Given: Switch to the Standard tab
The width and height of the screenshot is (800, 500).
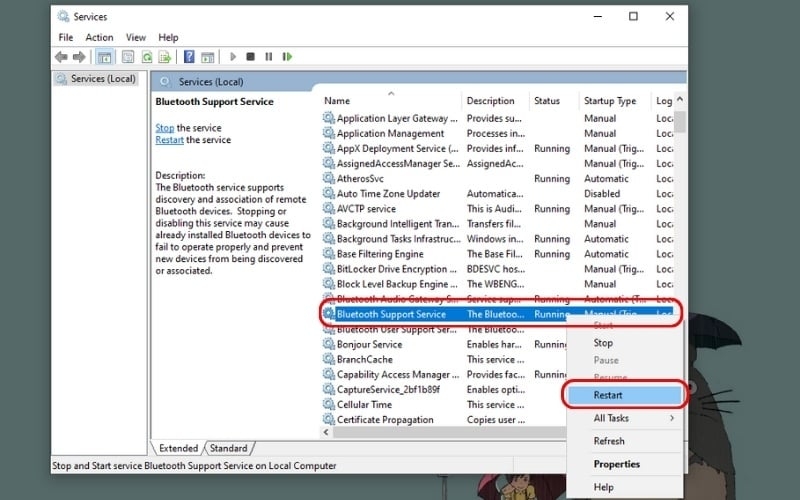Looking at the screenshot, I should pos(229,448).
